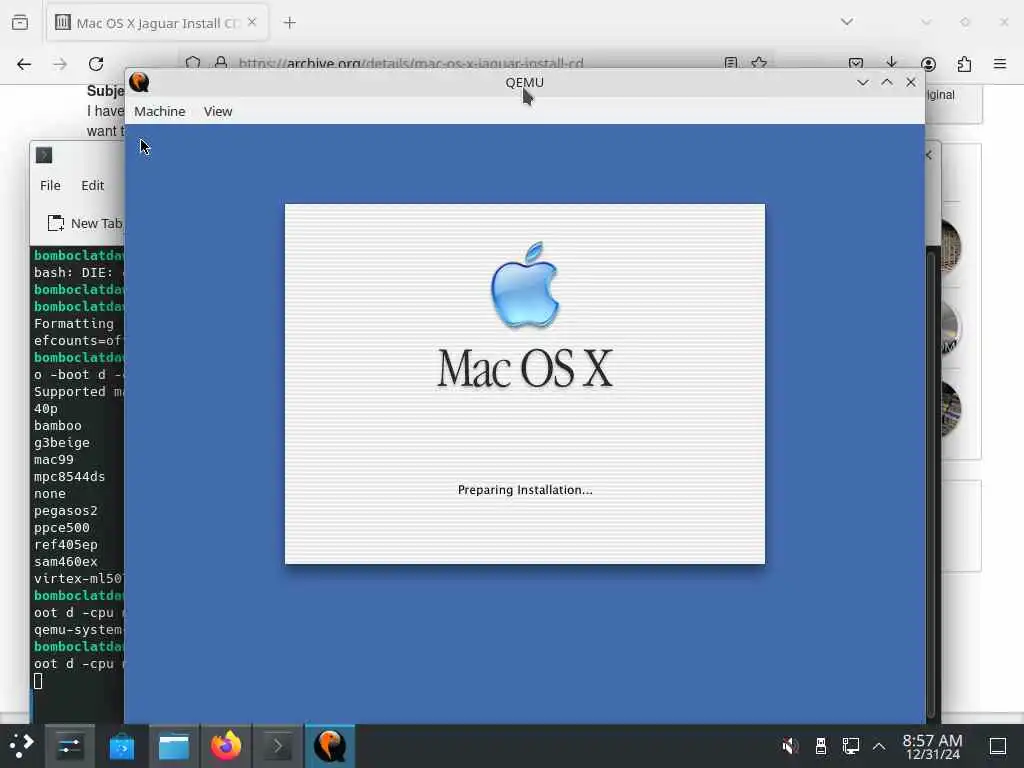Click the QEMU logo icon in the title bar

click(139, 82)
